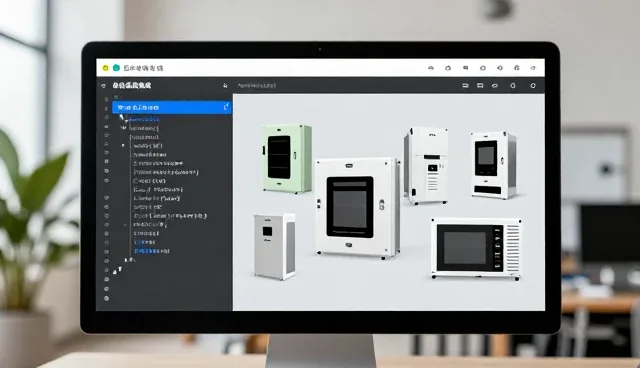
Task: Click the yellow circle button in the title bar
Action: click(106, 68)
